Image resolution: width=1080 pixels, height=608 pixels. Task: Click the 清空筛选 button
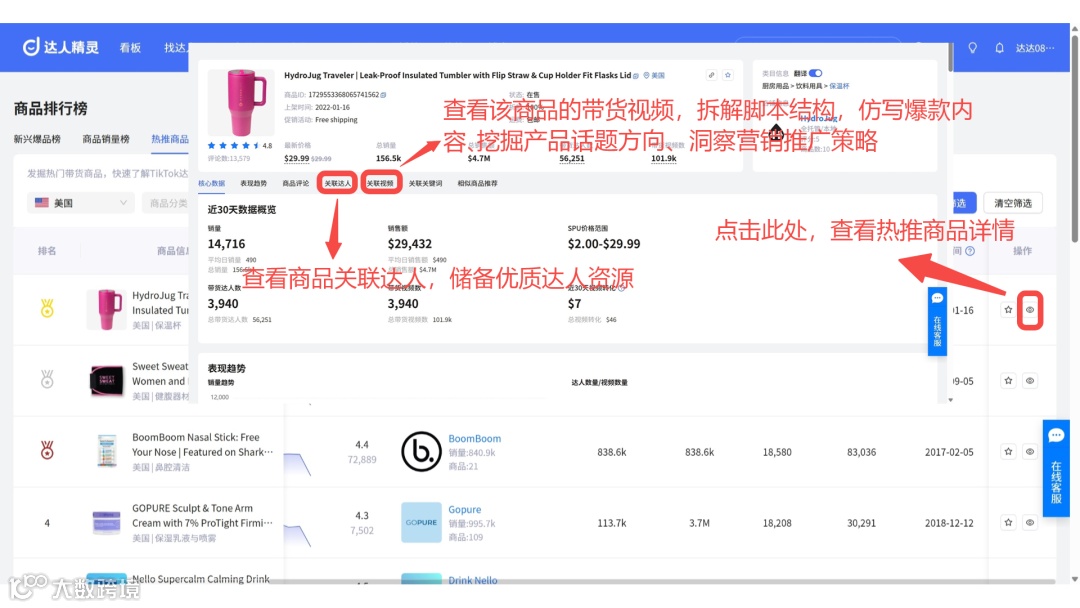pos(1012,203)
